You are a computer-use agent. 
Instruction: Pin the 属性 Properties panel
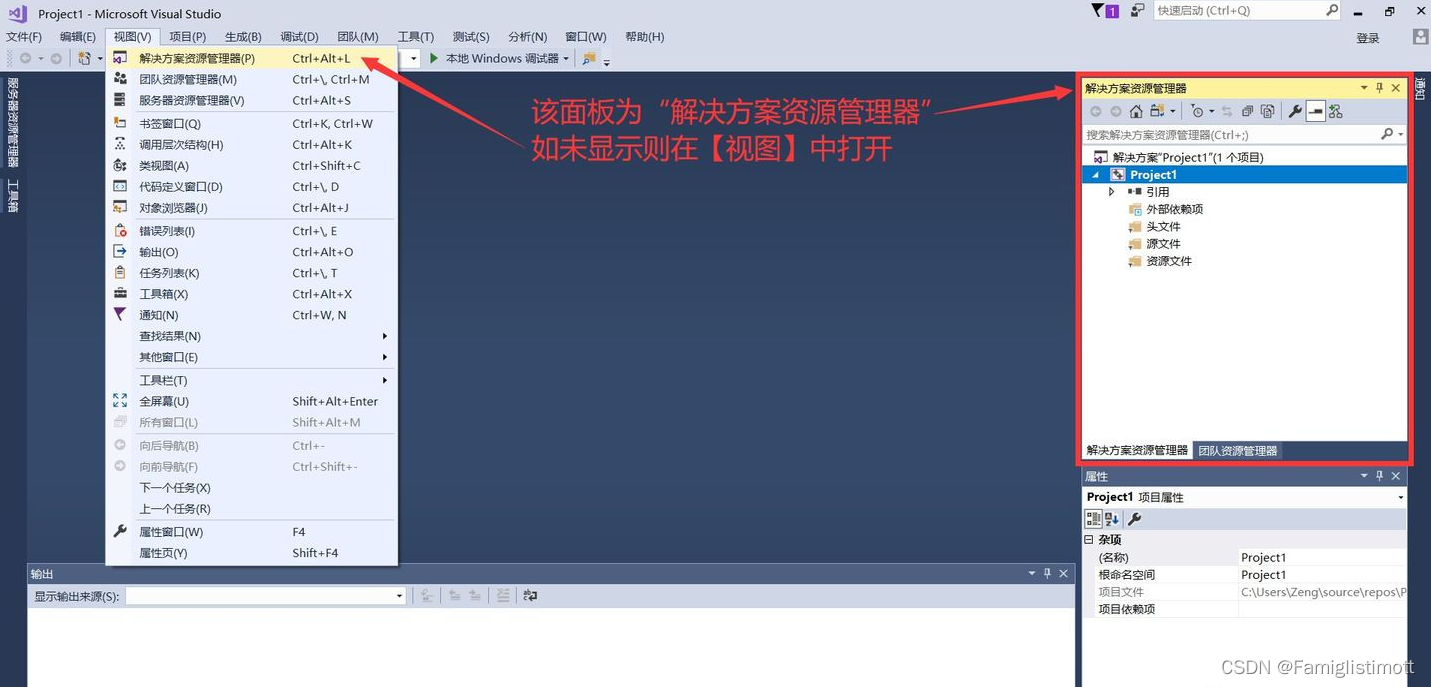point(1380,476)
